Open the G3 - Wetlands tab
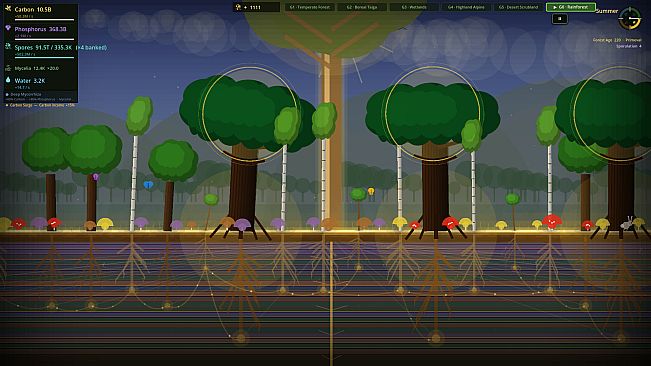Viewport: 651px width, 366px height. (x=414, y=7)
